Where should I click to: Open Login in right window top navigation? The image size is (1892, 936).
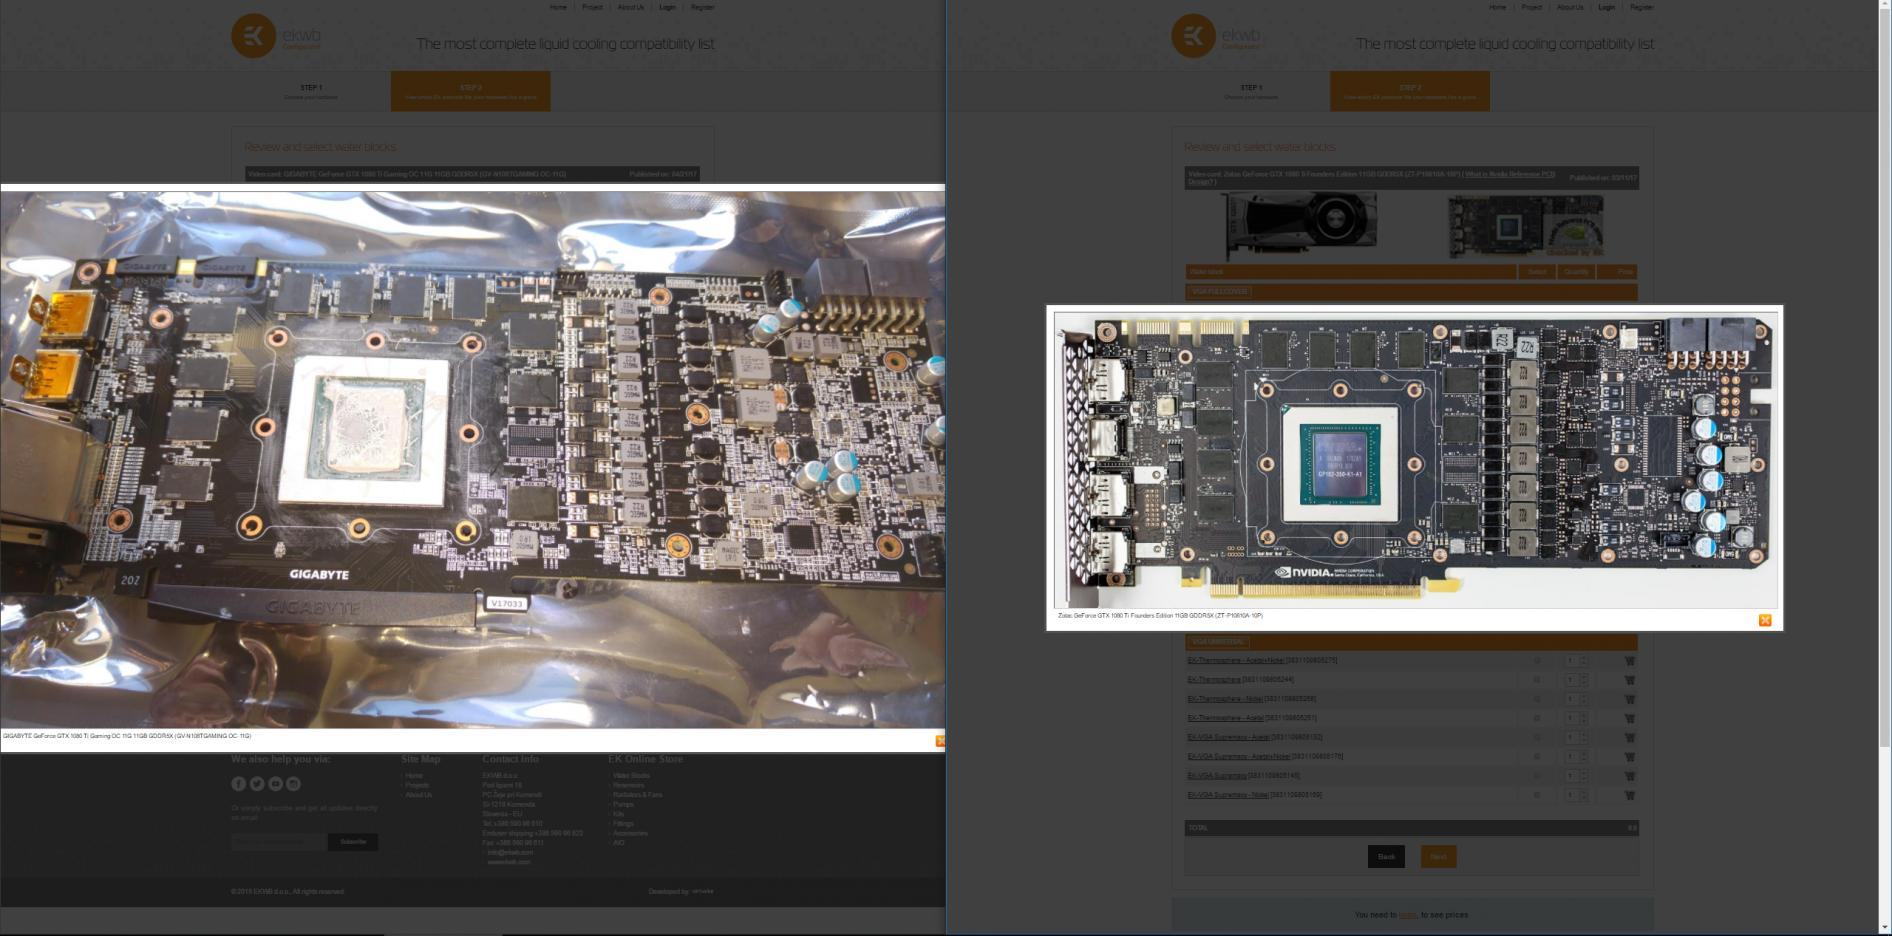coord(1607,7)
